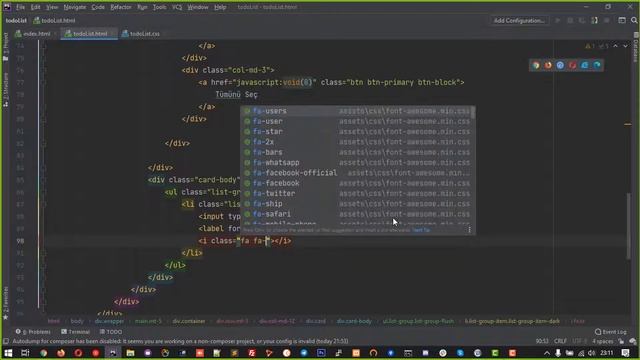Switch to the todoList.css tab
The height and width of the screenshot is (360, 640).
point(141,33)
